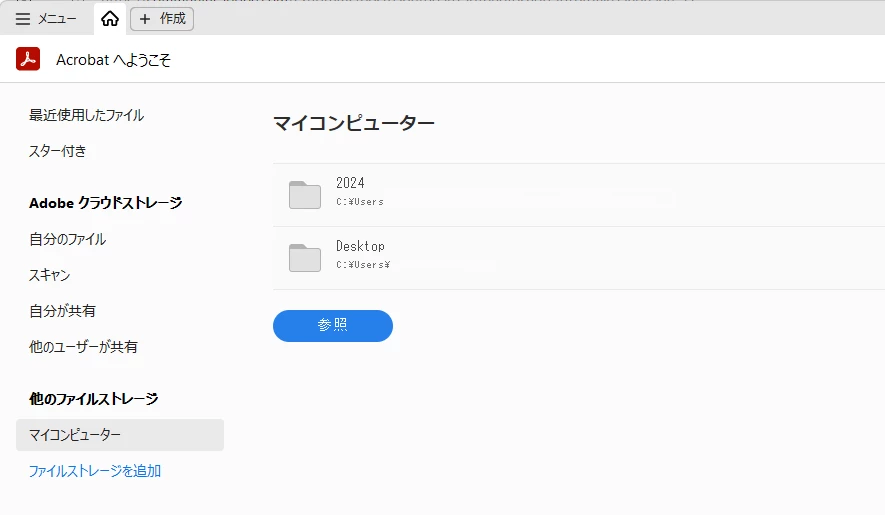
Task: Open the Desktop folder name
Action: pos(360,246)
